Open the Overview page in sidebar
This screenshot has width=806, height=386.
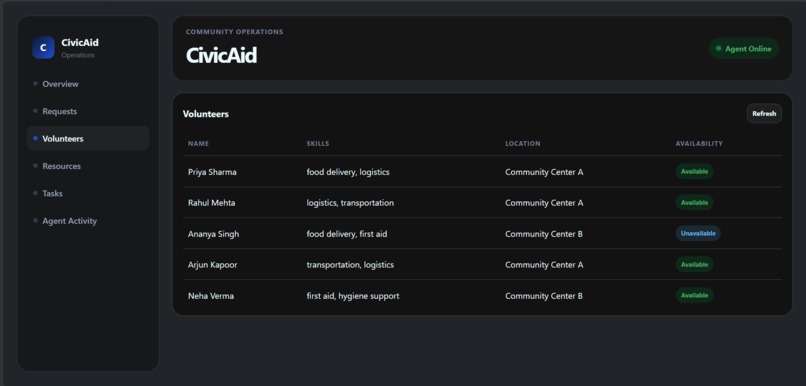(60, 84)
